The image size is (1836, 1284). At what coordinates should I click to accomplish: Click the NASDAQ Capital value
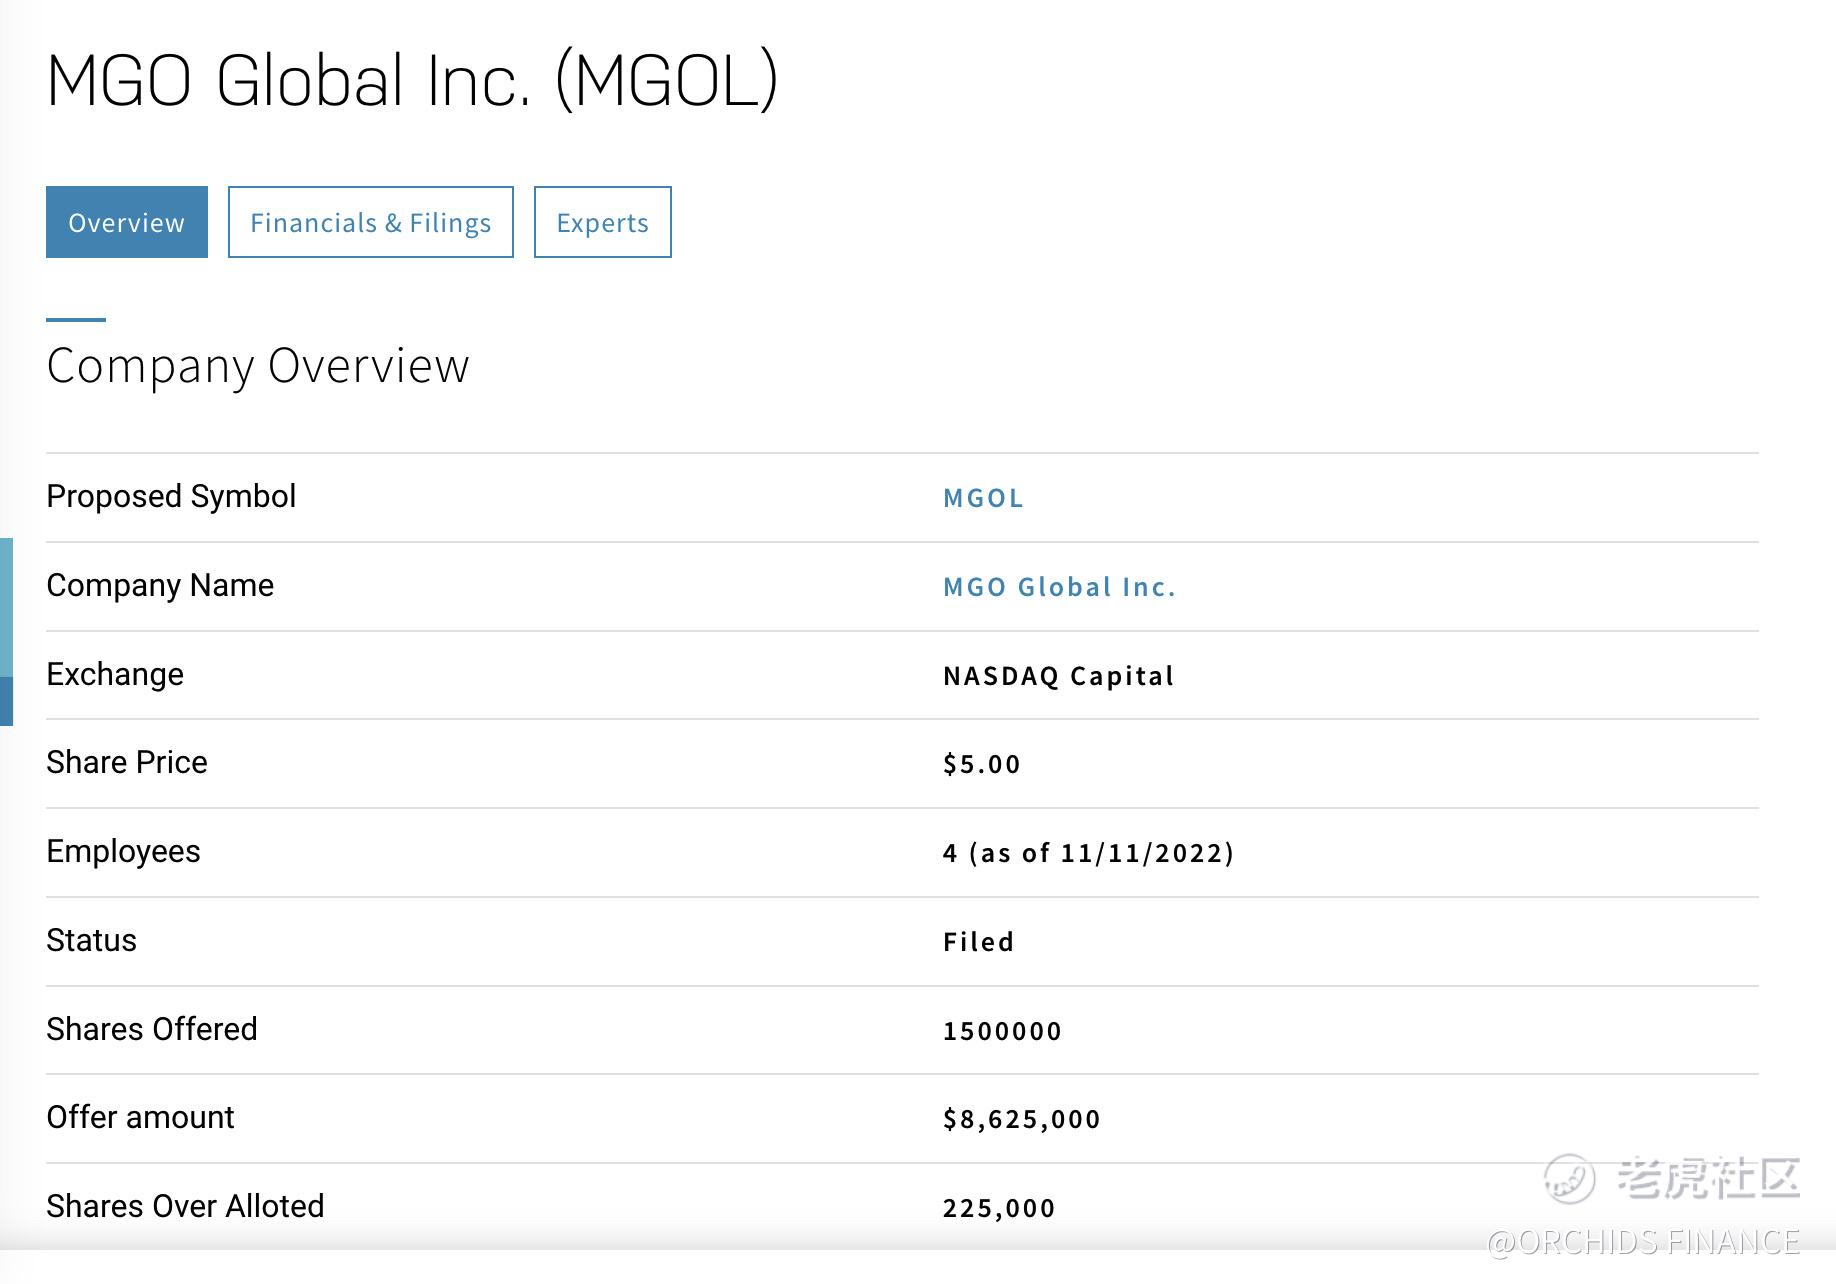[1058, 676]
